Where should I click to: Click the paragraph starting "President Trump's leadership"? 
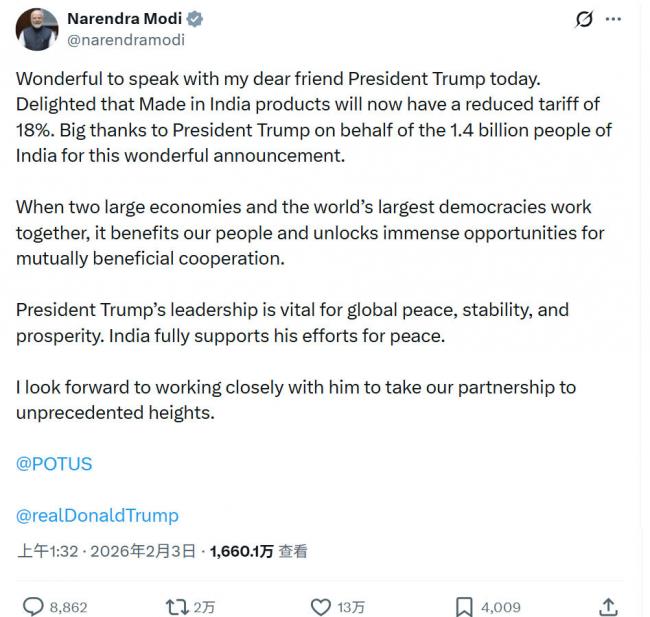(x=292, y=323)
